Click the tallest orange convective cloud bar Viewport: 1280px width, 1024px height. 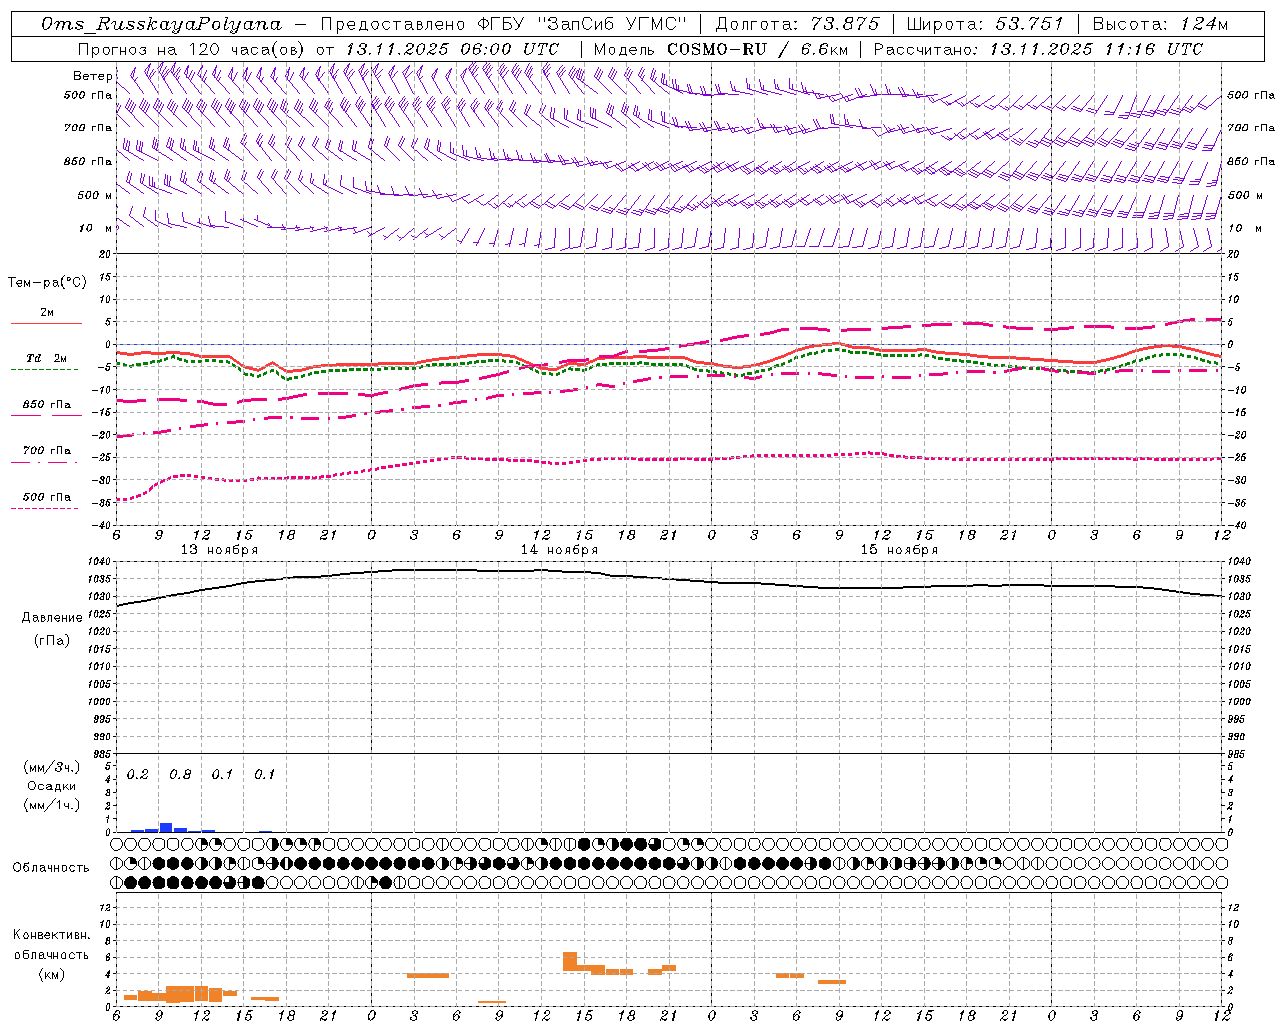(570, 961)
